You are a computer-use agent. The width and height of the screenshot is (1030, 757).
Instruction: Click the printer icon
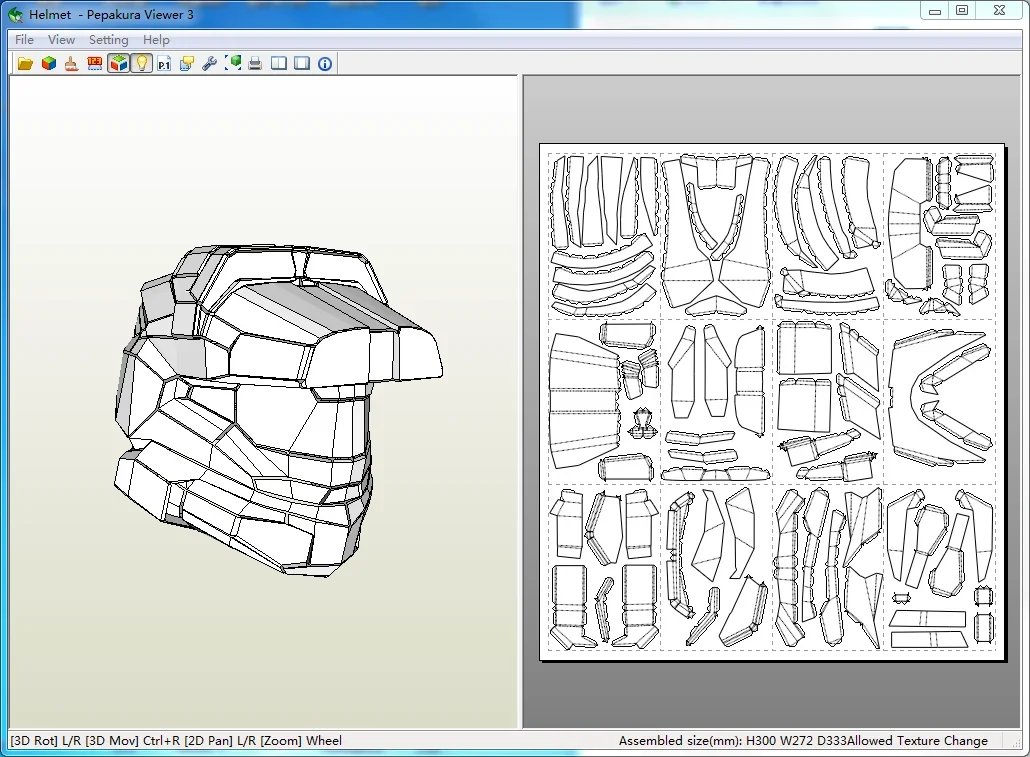[x=256, y=64]
